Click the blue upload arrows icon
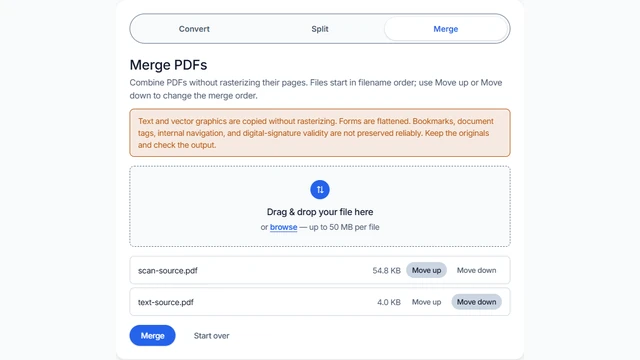640x360 pixels. (x=320, y=190)
